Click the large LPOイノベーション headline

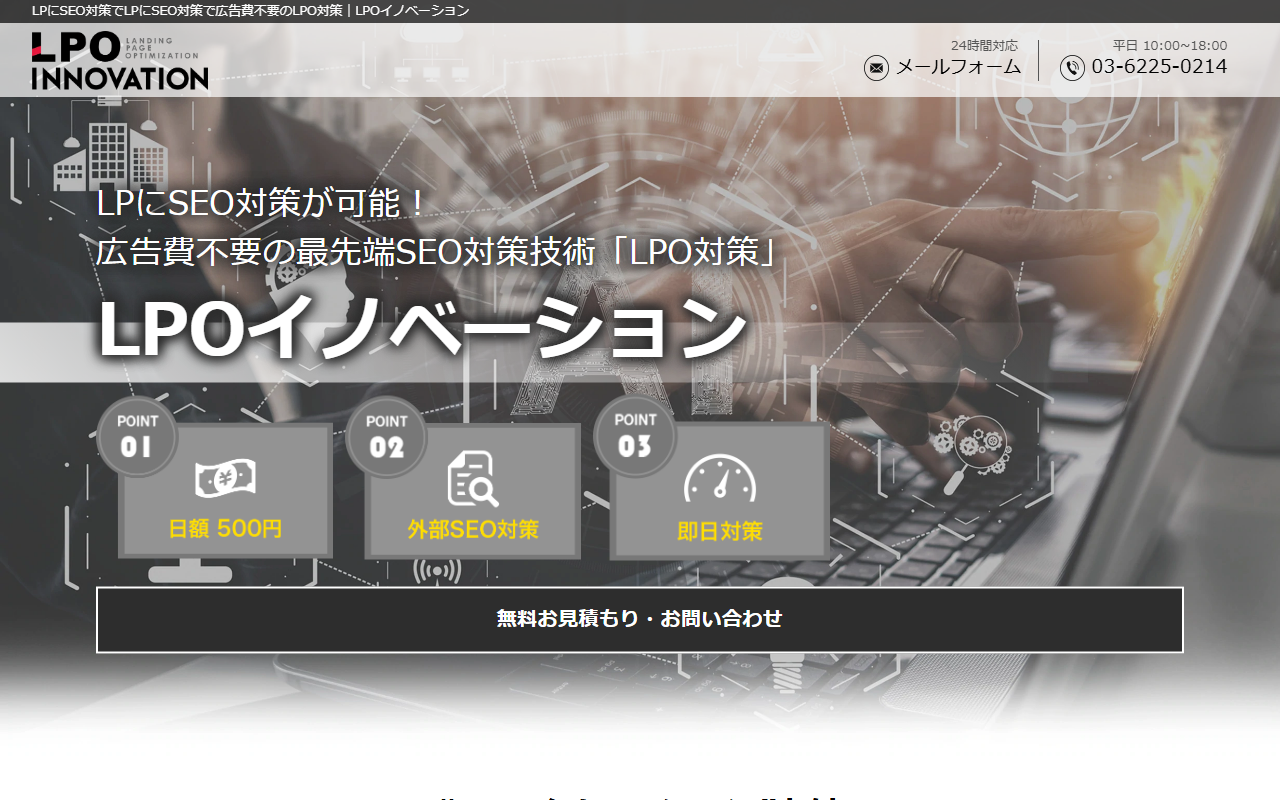pos(421,328)
